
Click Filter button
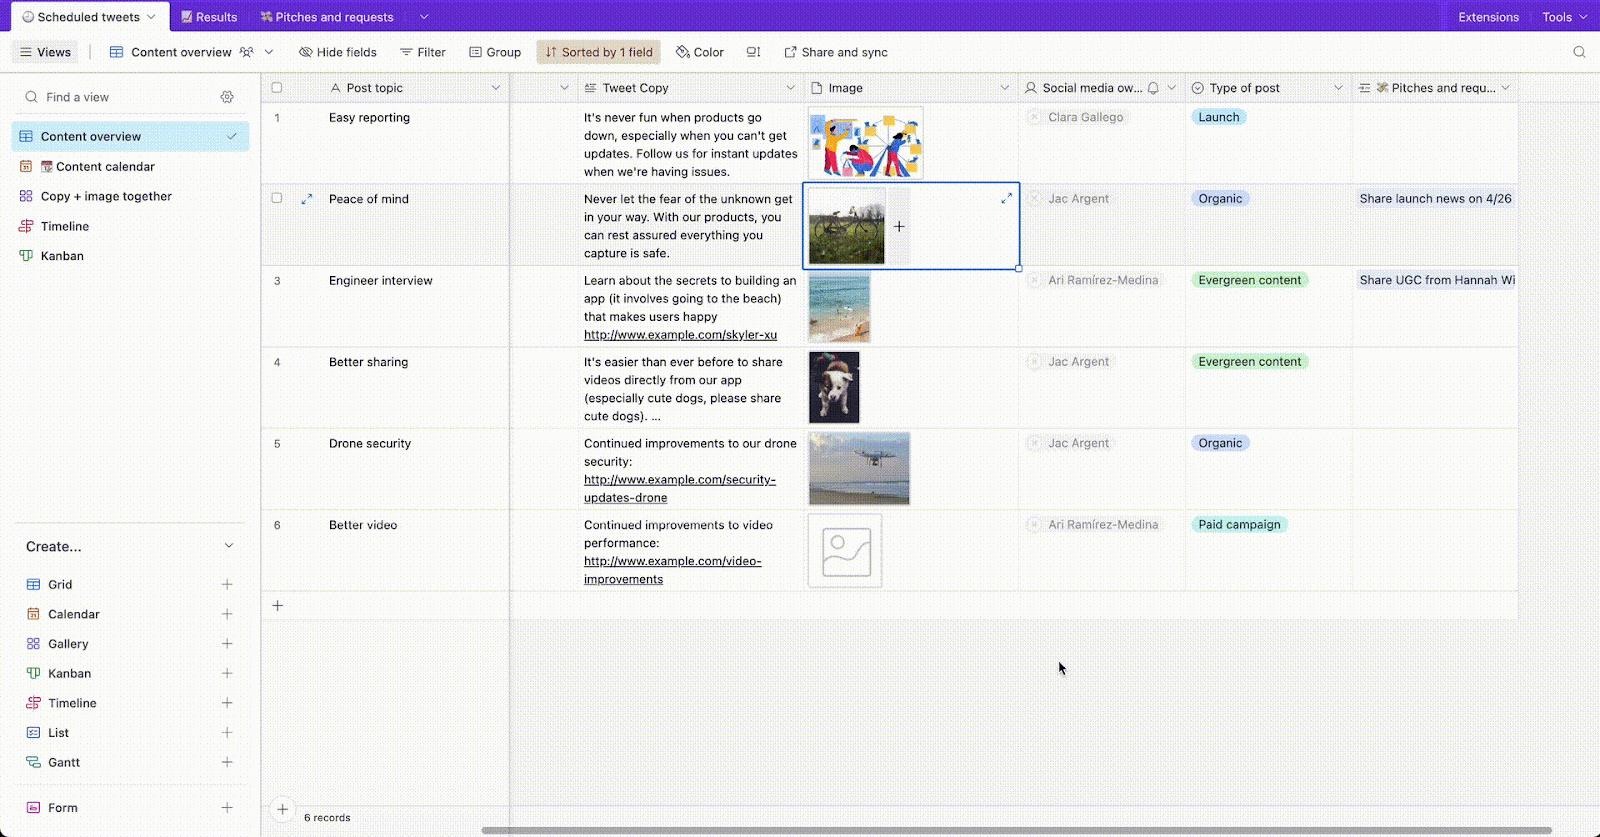click(423, 52)
